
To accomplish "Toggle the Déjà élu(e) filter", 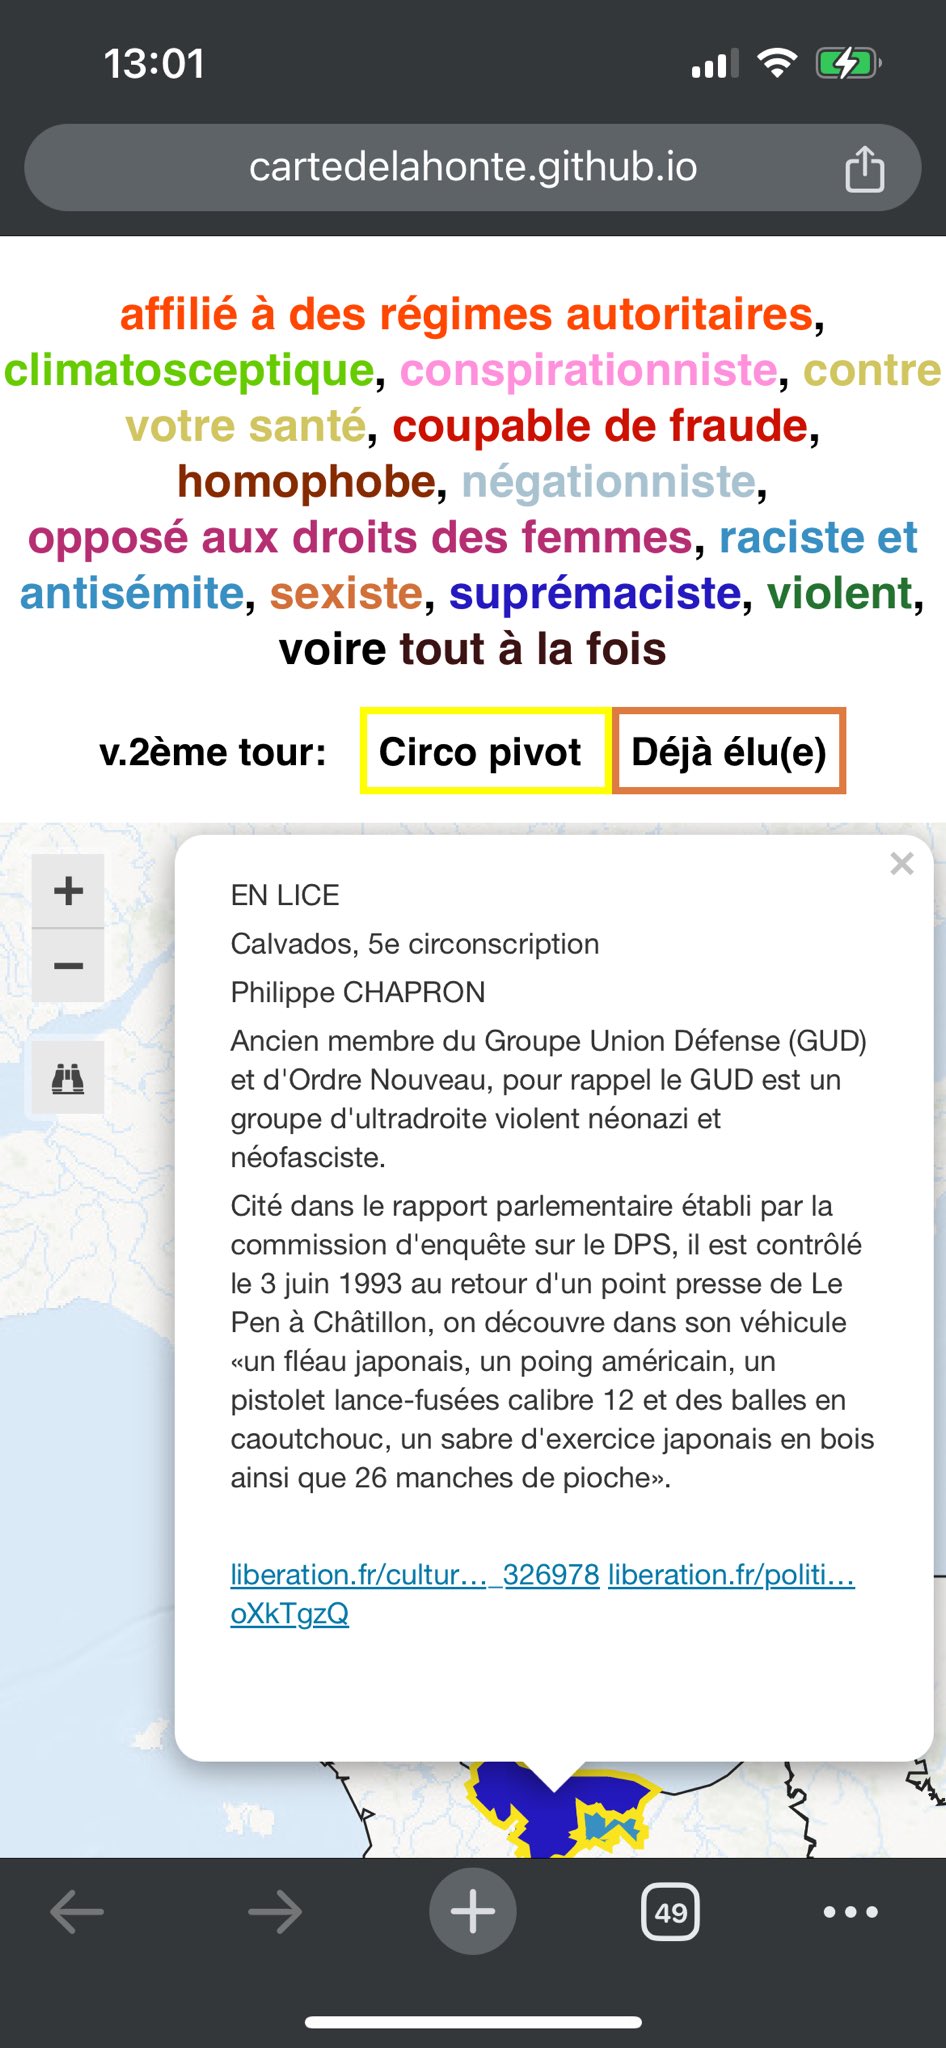I will (x=729, y=751).
